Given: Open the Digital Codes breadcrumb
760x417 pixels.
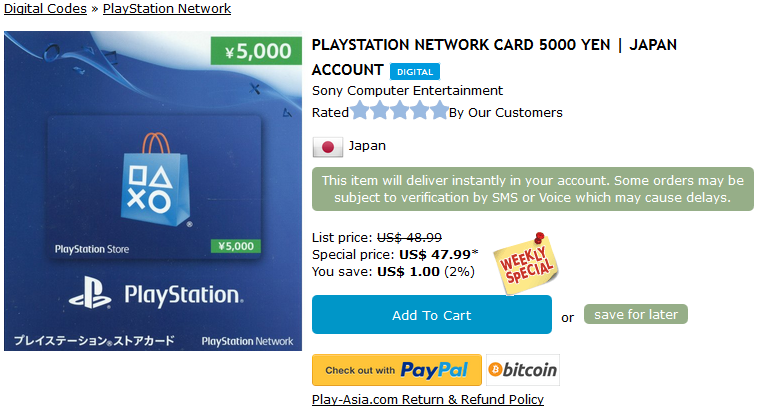Looking at the screenshot, I should coord(44,9).
